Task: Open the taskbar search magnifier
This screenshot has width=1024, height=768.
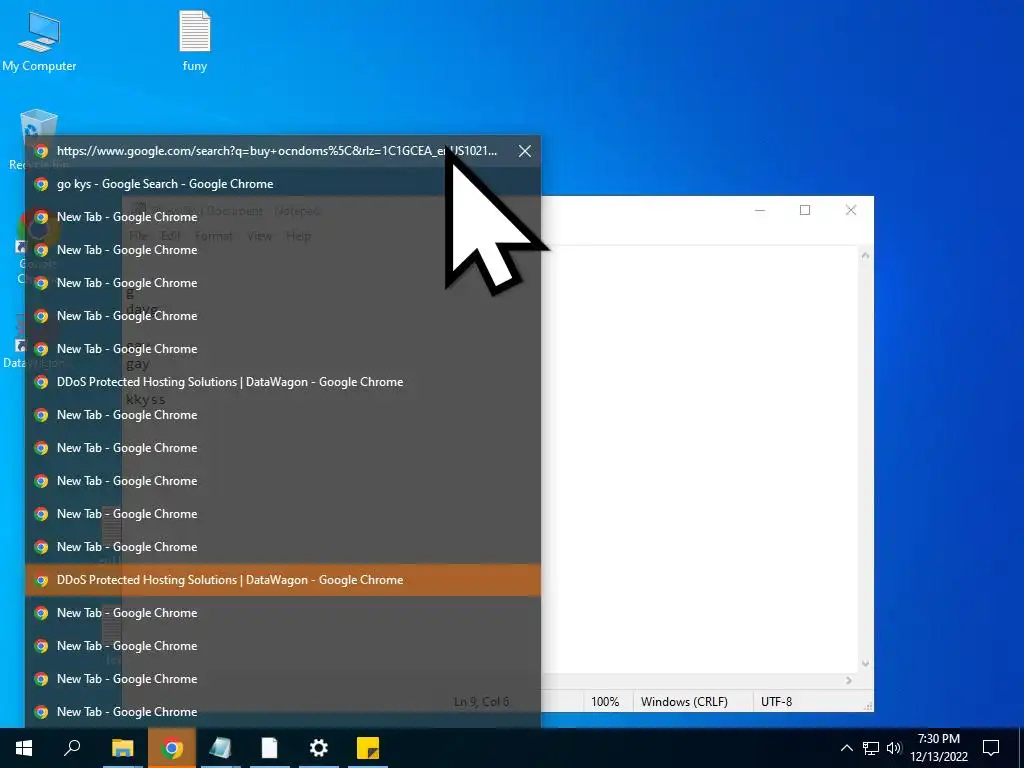Action: 72,748
